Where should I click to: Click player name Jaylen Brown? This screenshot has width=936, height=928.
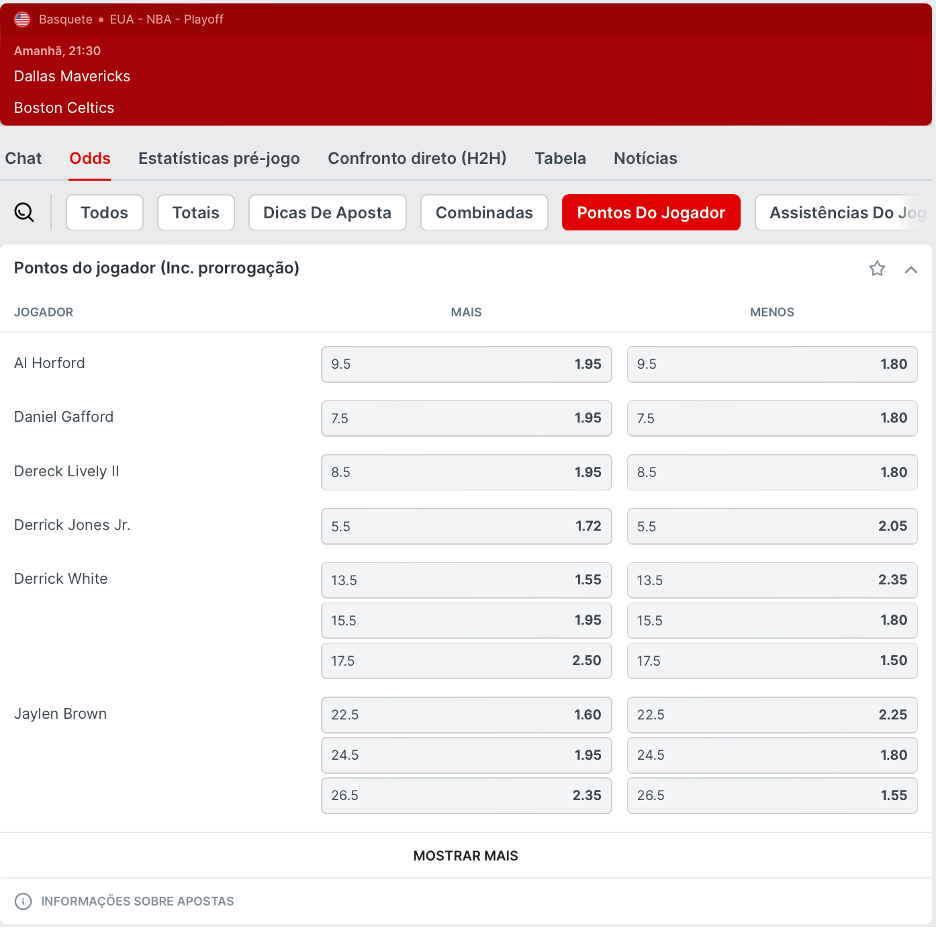click(x=60, y=714)
